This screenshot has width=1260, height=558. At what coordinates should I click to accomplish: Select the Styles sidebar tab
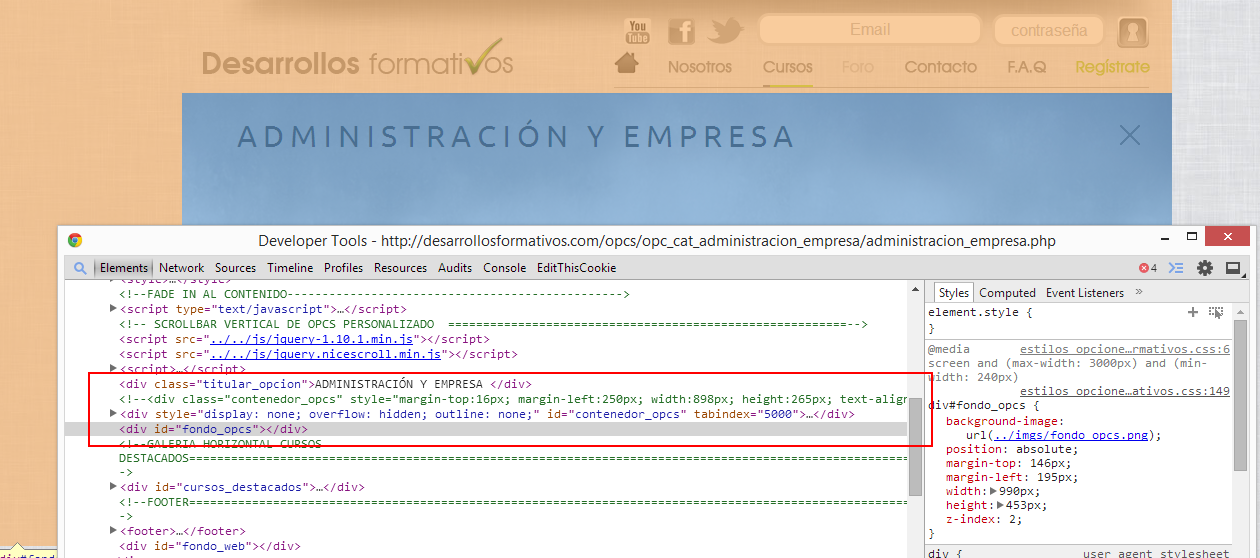953,292
